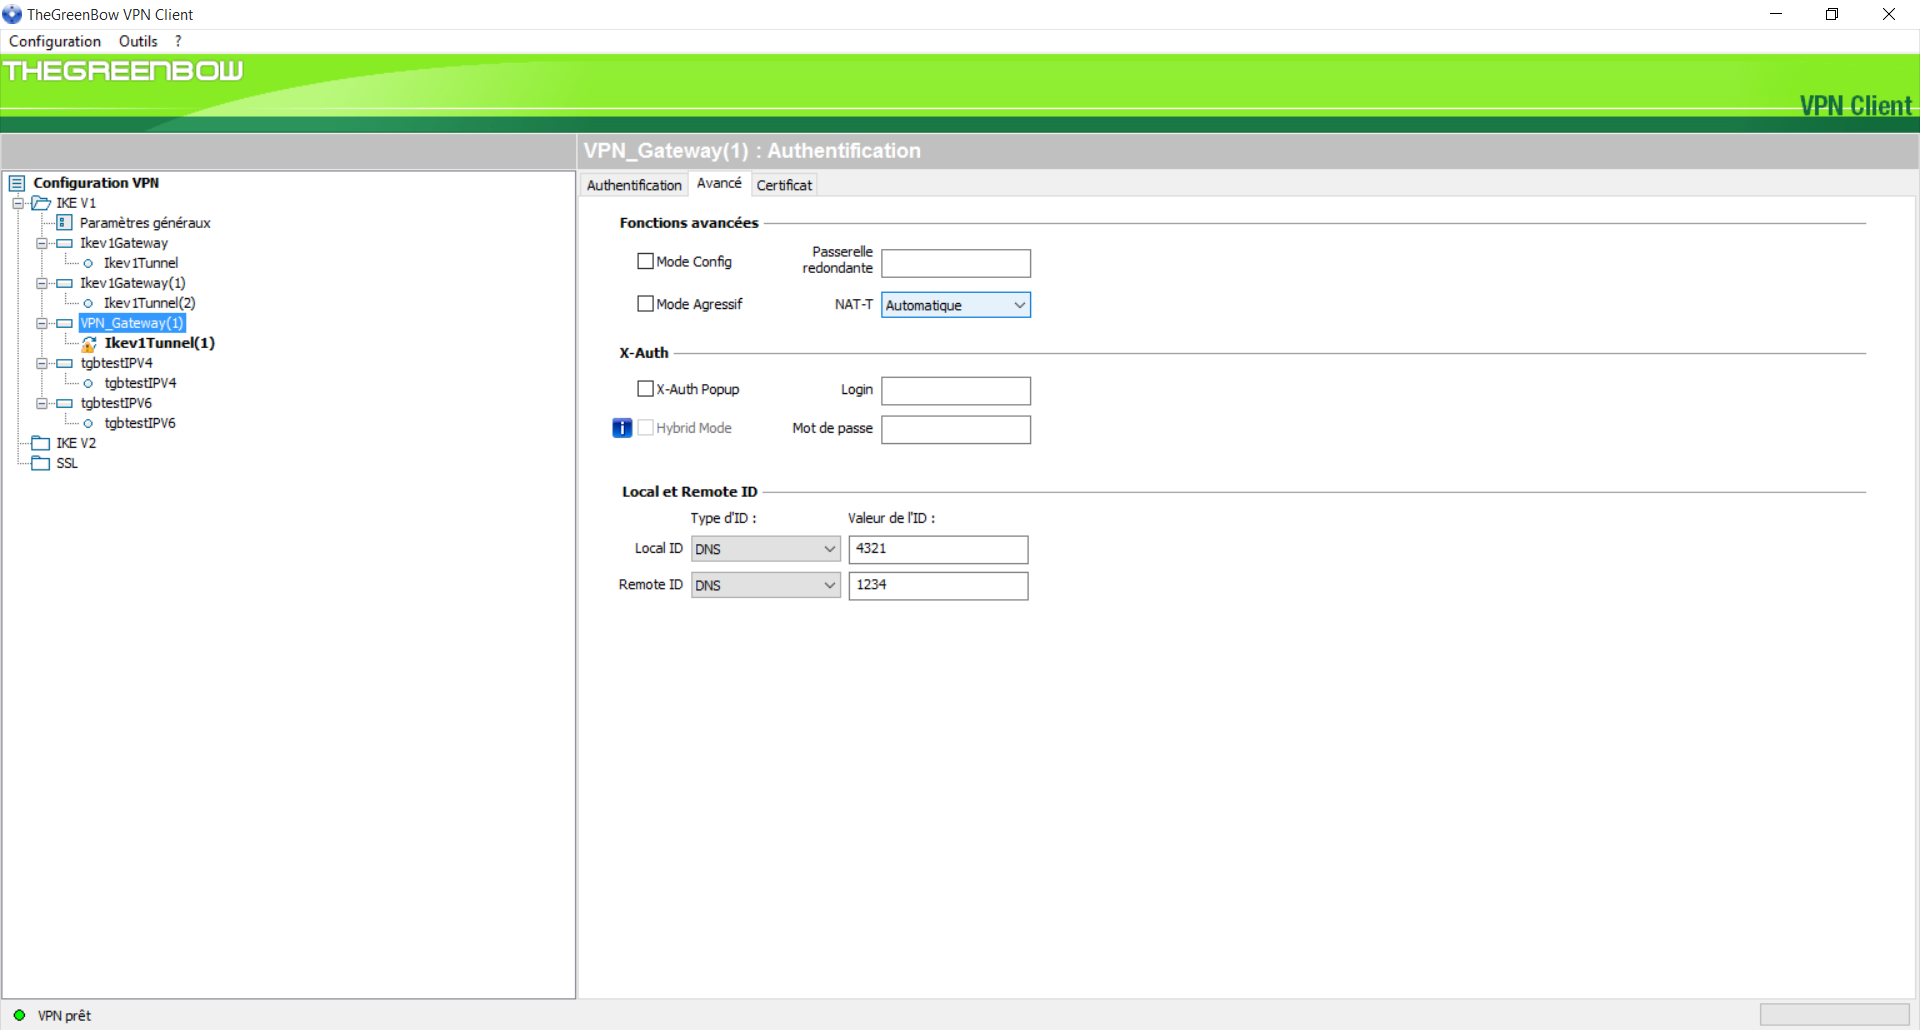Click the Ikev1Gateway(1) gateway icon
This screenshot has width=1920, height=1030.
pos(65,283)
